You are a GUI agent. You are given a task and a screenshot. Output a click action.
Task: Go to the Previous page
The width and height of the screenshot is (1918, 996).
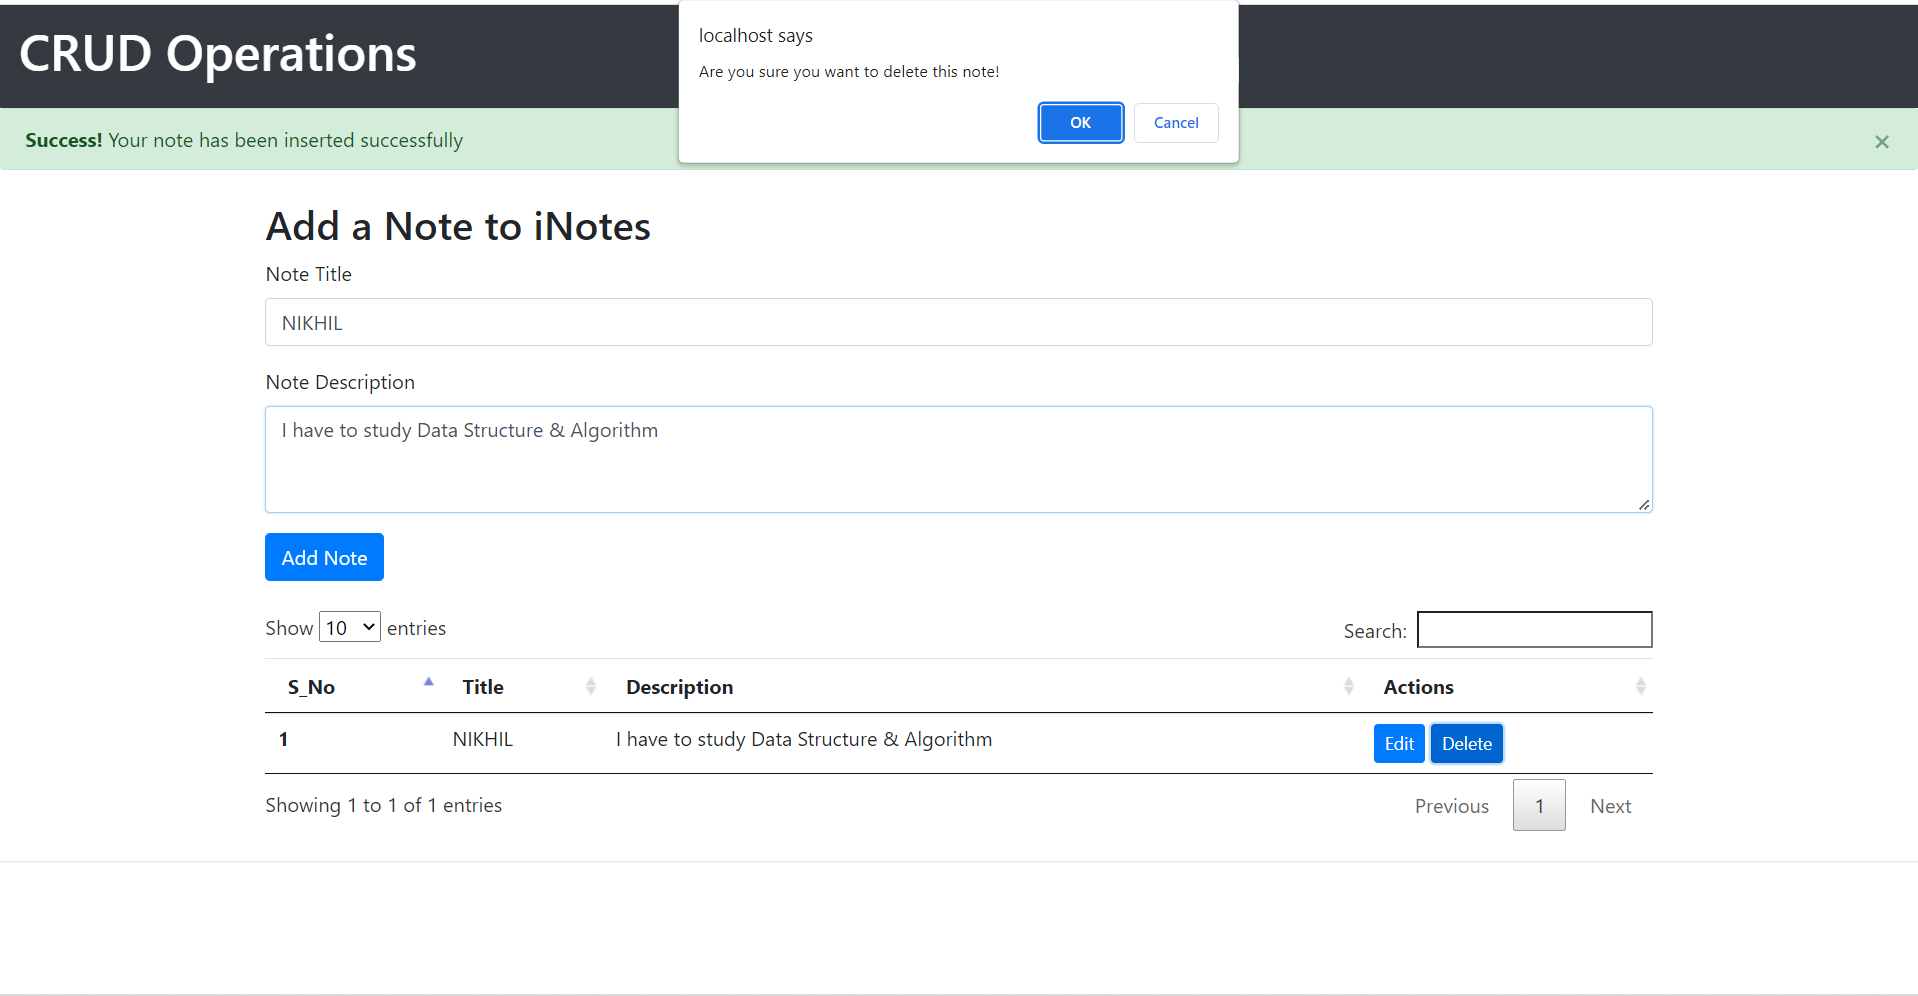pos(1452,806)
